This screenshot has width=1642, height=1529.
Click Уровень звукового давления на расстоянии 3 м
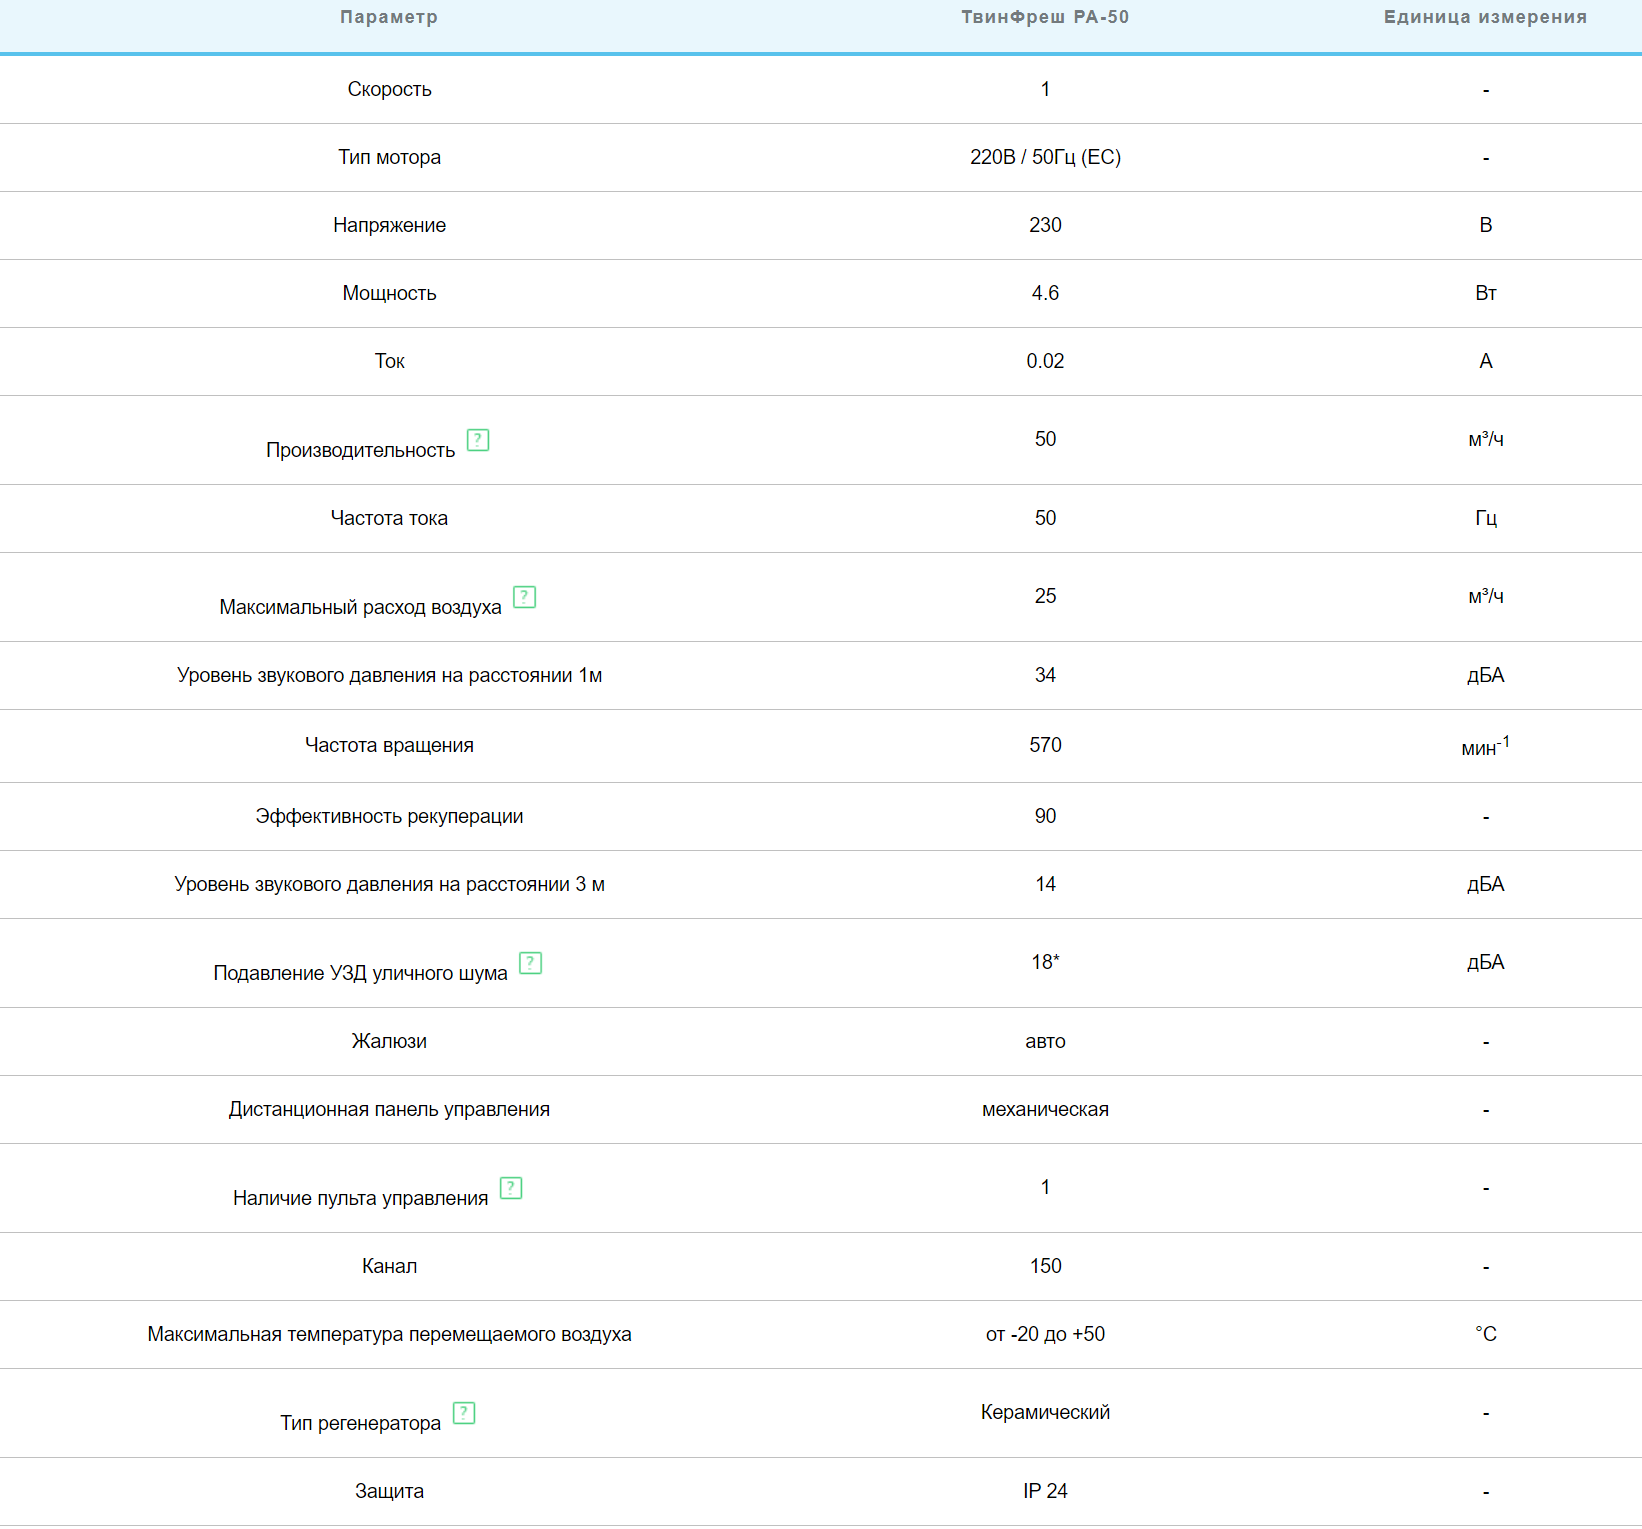coord(389,884)
